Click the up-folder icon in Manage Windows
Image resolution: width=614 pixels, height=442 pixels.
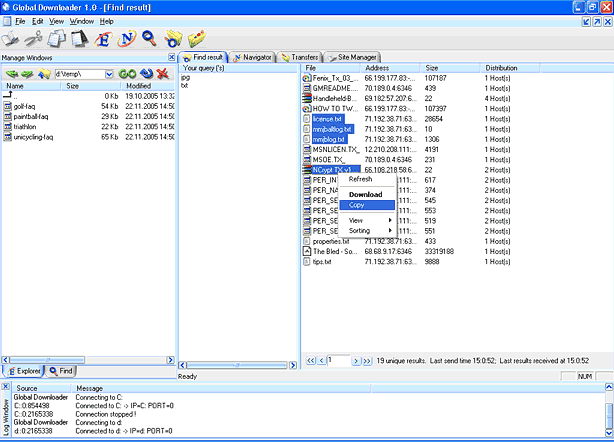(x=44, y=74)
